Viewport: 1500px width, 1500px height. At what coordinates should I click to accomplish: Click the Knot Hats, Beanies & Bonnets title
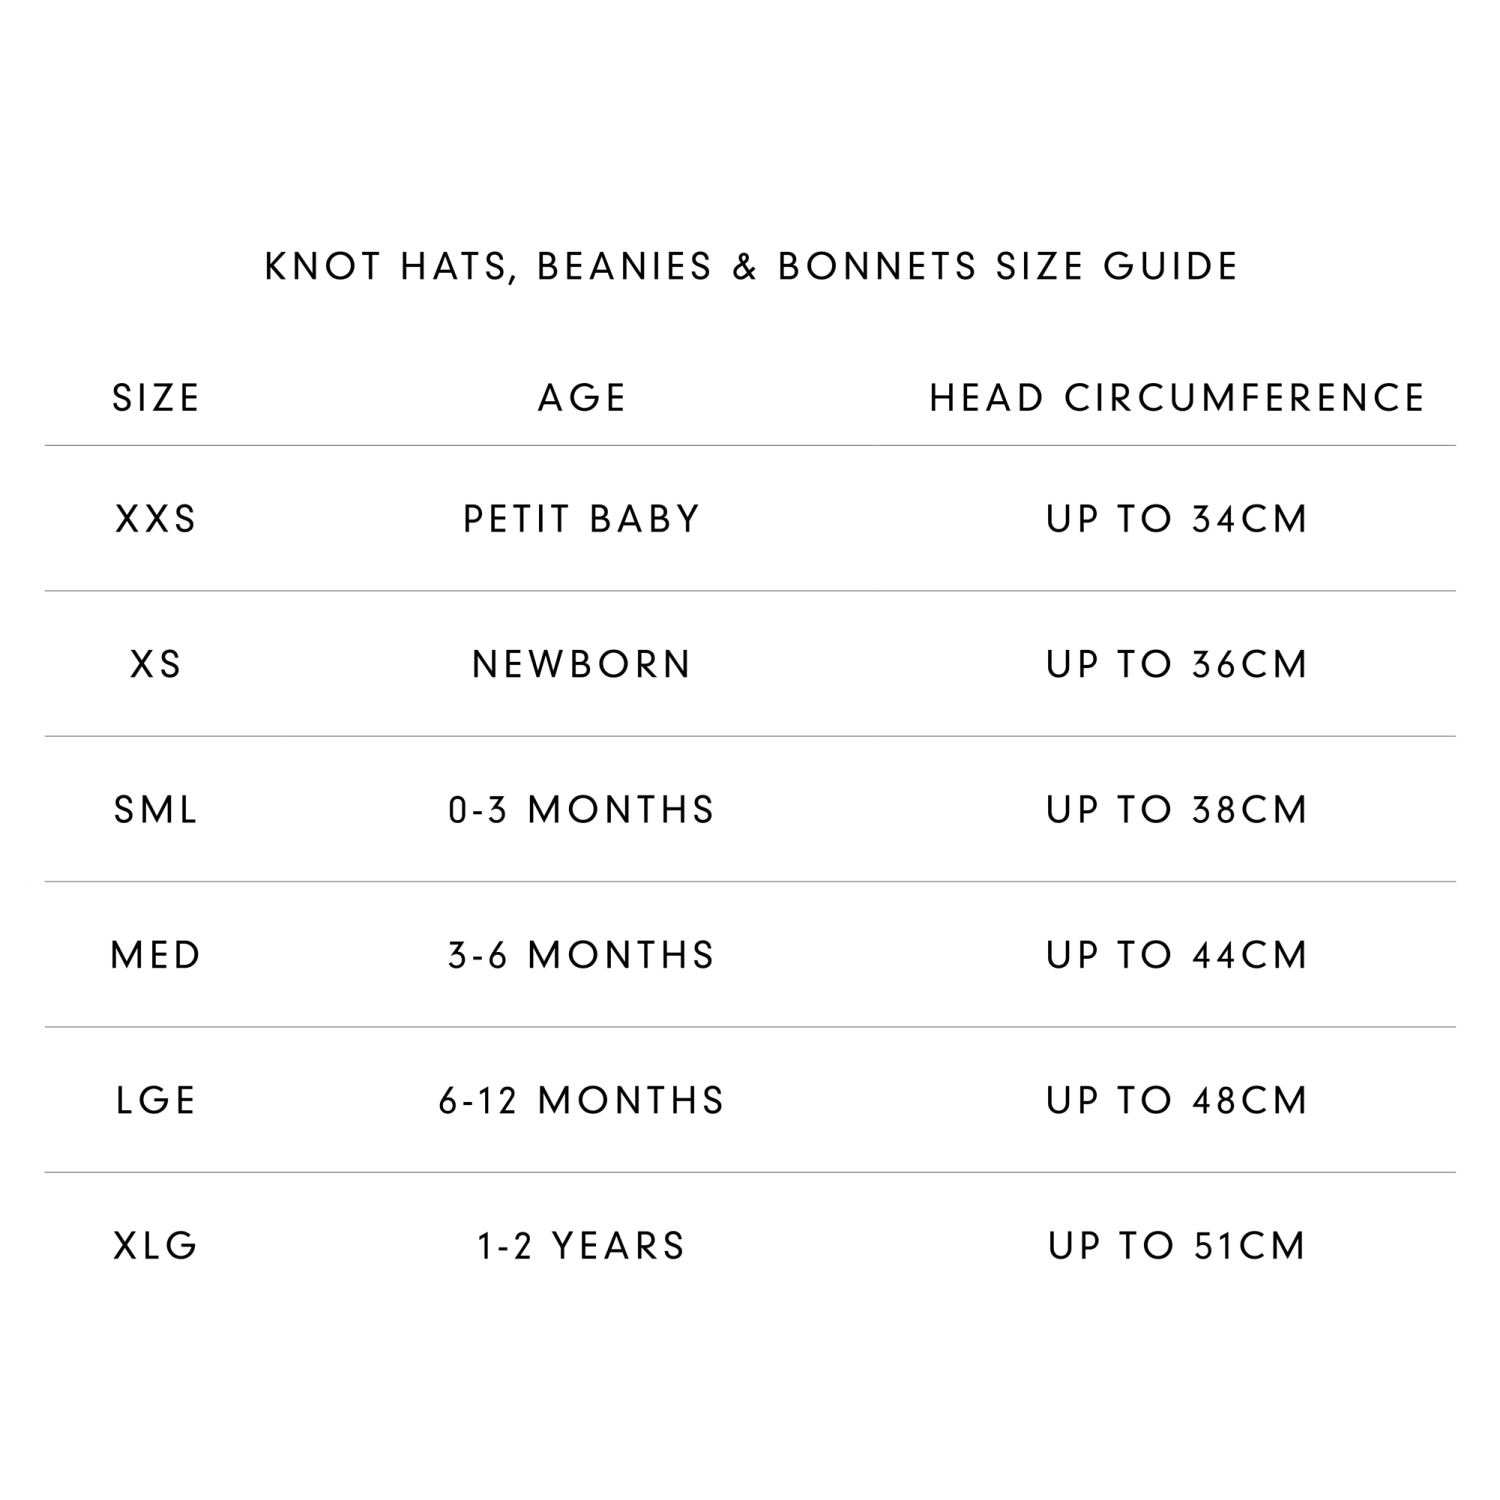coord(751,267)
